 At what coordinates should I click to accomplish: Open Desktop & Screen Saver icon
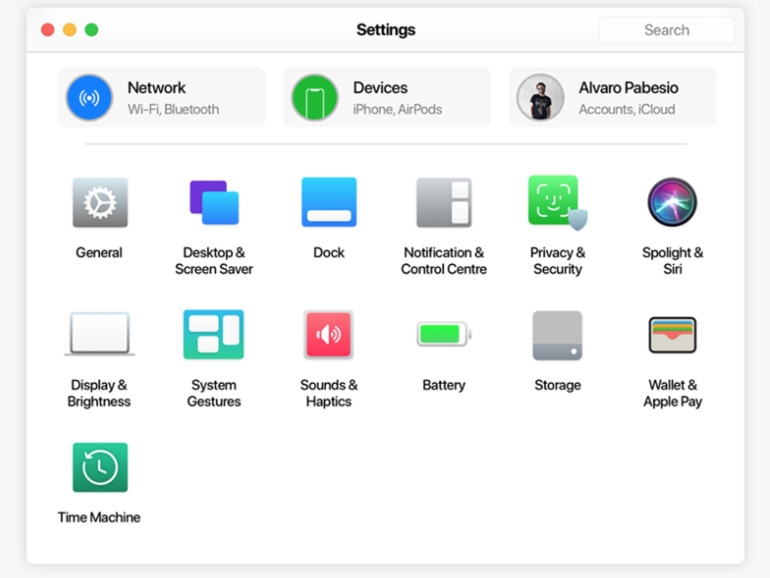[x=214, y=202]
